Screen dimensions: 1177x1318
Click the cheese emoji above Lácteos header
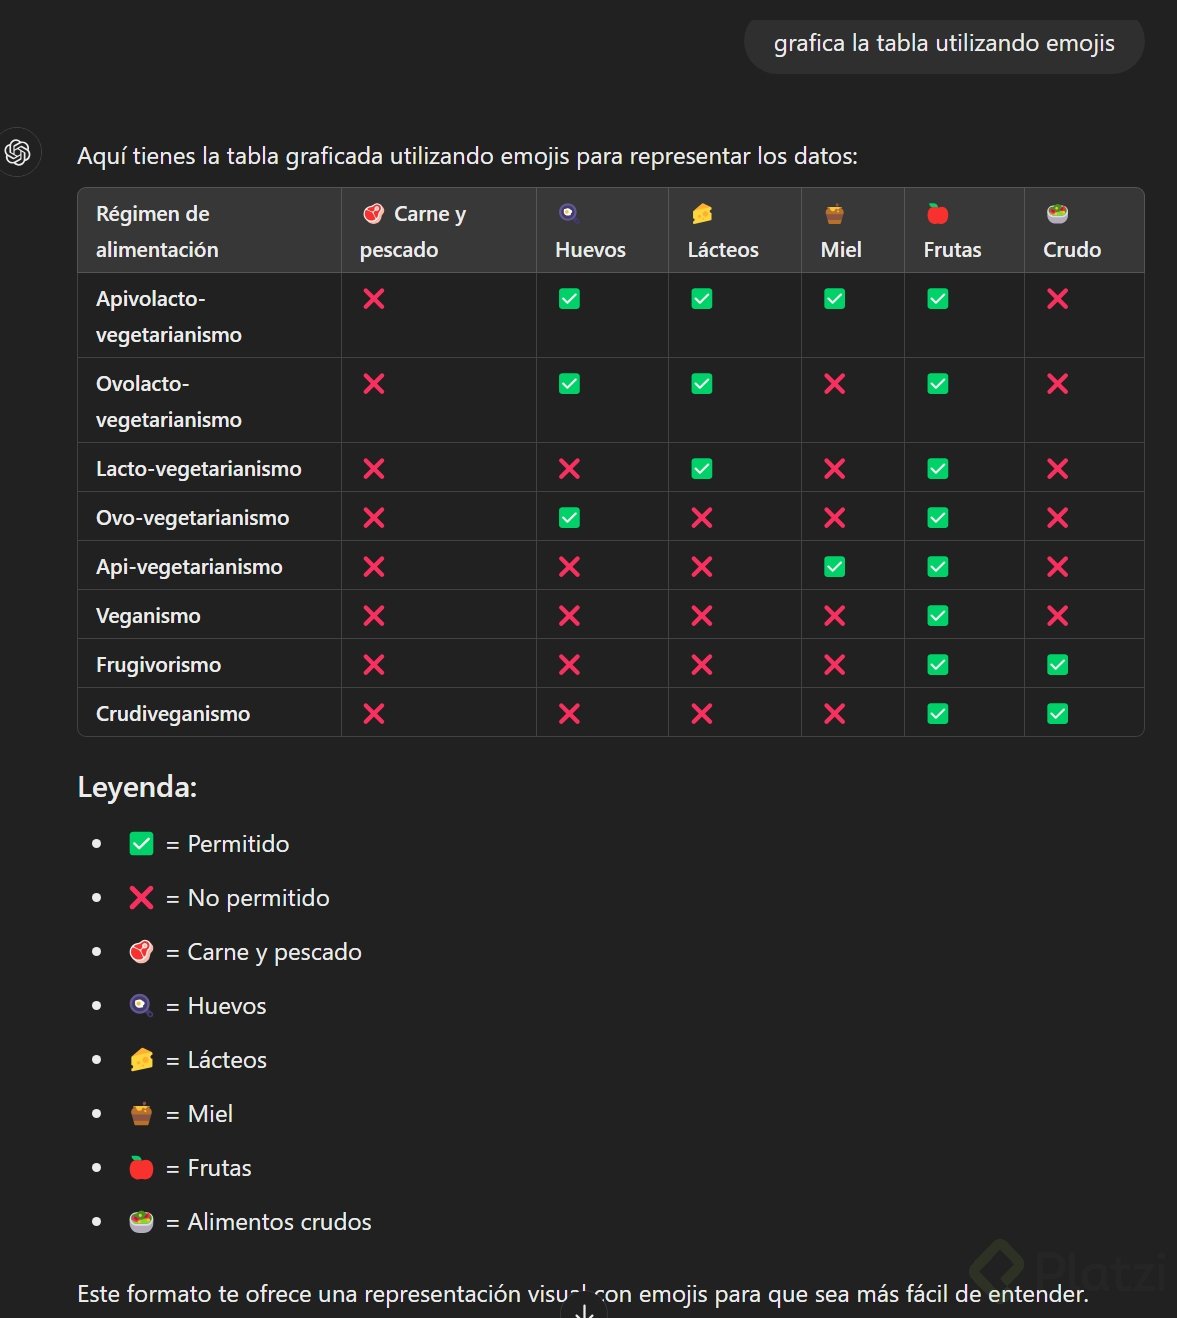pos(702,213)
